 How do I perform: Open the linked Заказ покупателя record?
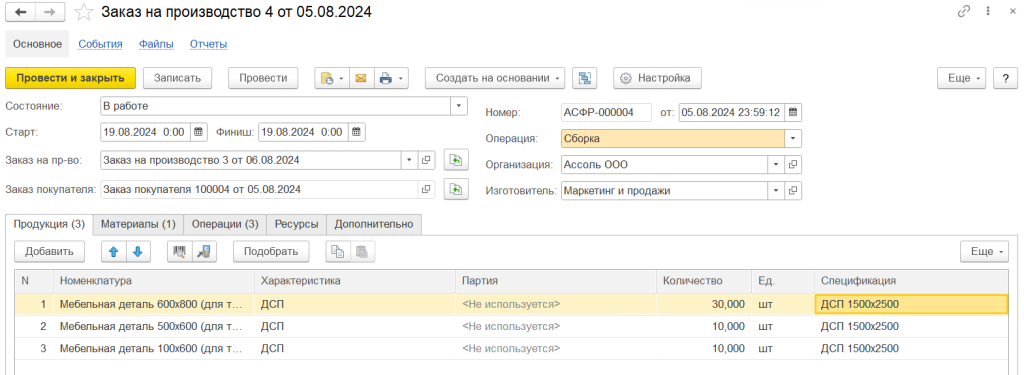click(x=426, y=189)
